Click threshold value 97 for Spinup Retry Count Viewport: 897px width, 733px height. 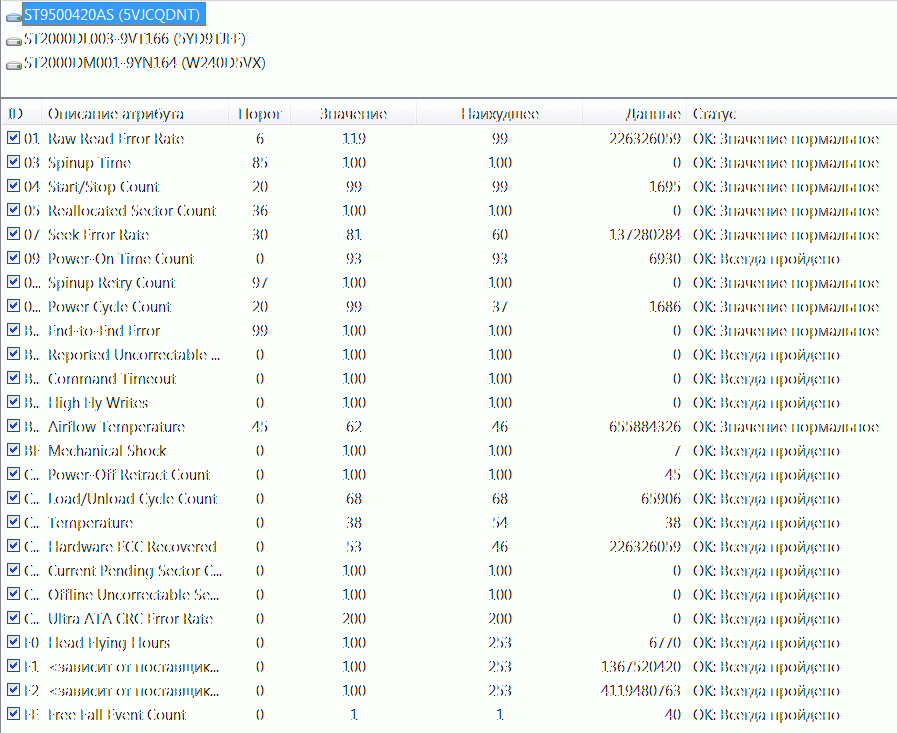click(260, 283)
